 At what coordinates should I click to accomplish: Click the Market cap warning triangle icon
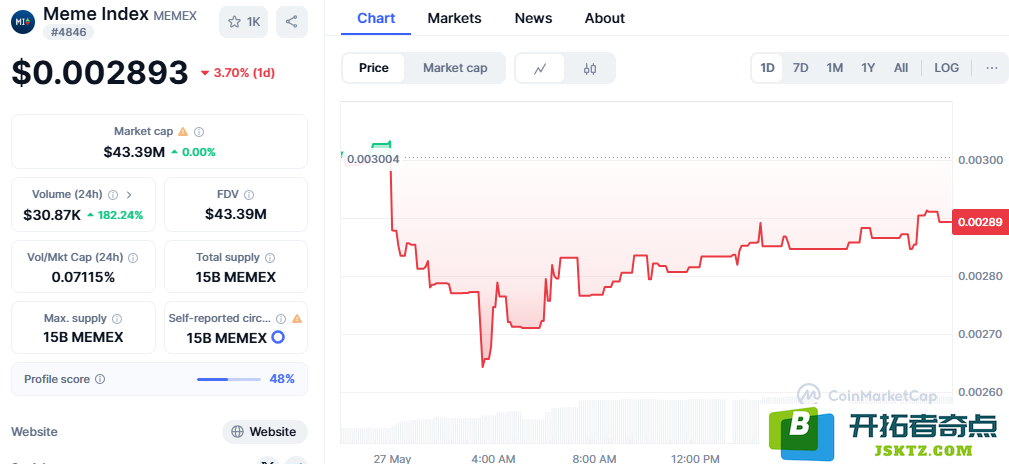[x=183, y=131]
